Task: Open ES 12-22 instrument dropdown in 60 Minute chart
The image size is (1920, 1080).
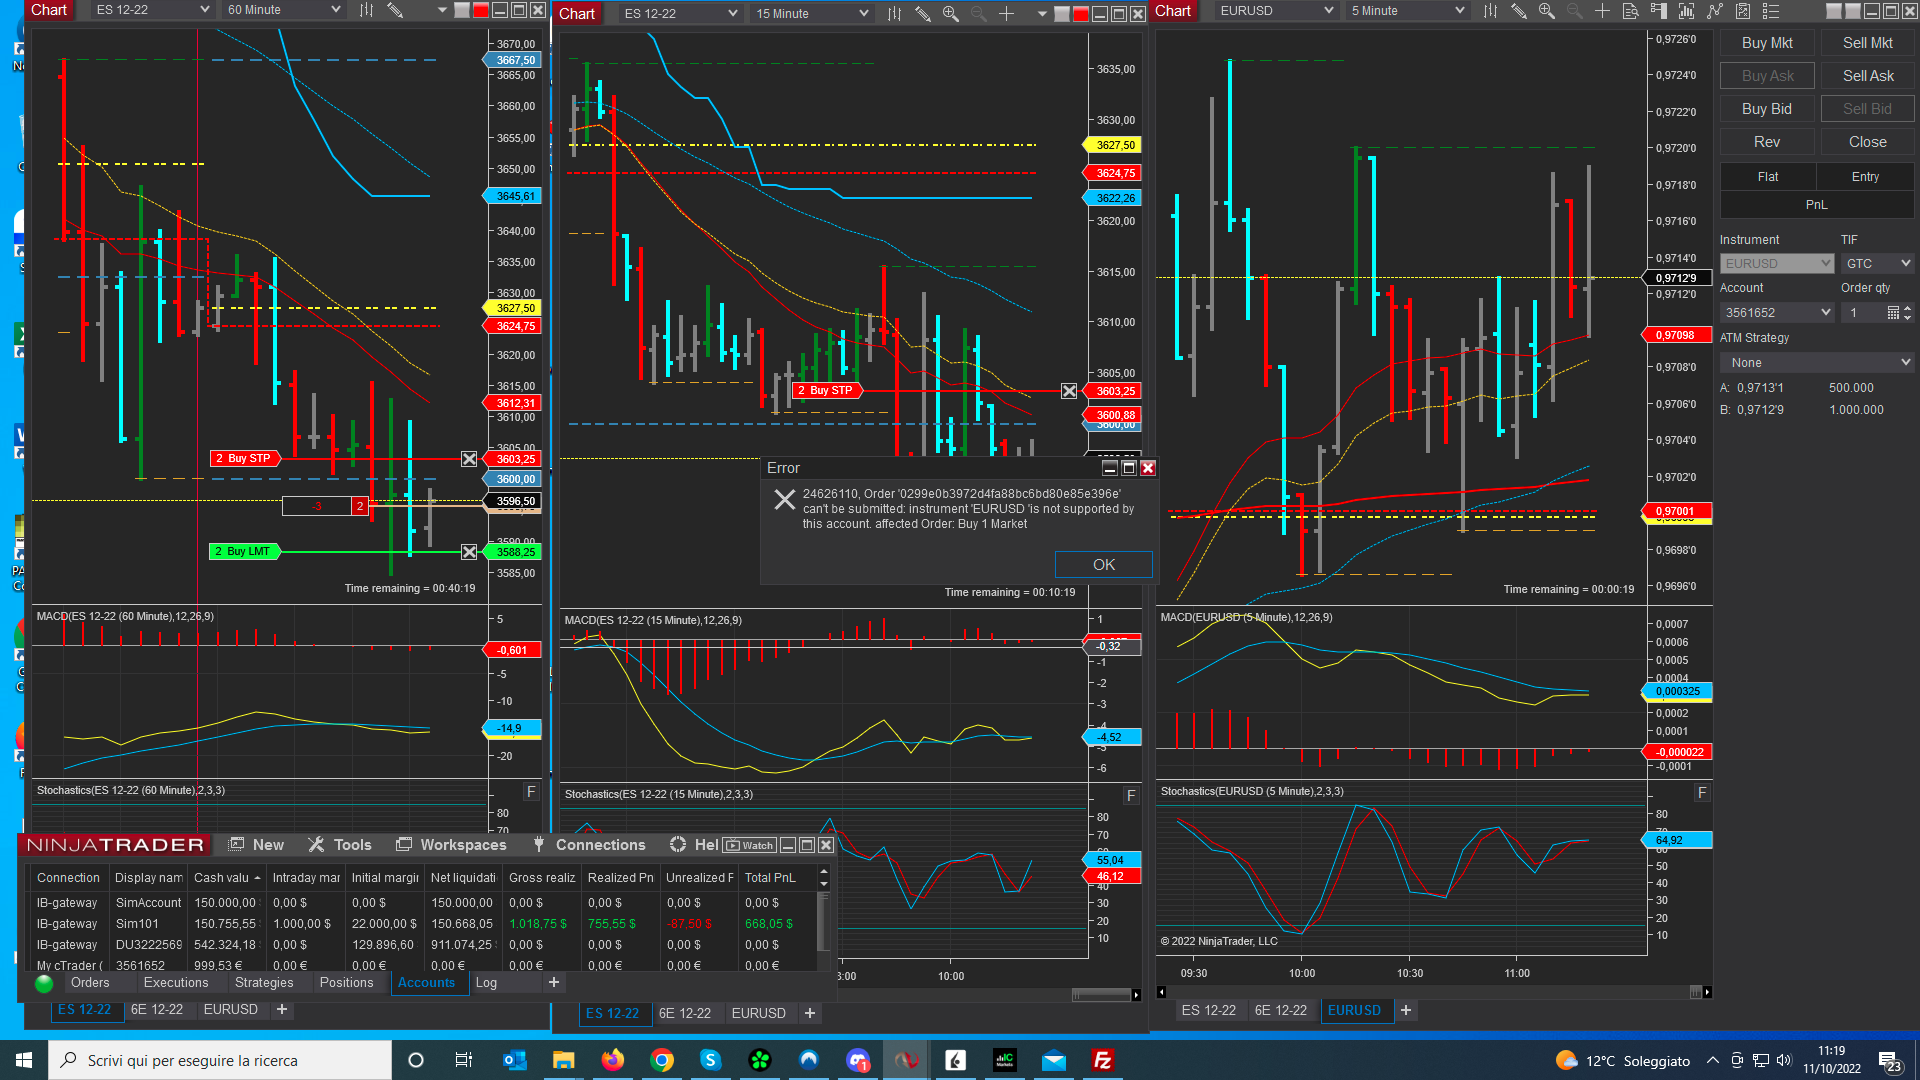Action: tap(152, 10)
